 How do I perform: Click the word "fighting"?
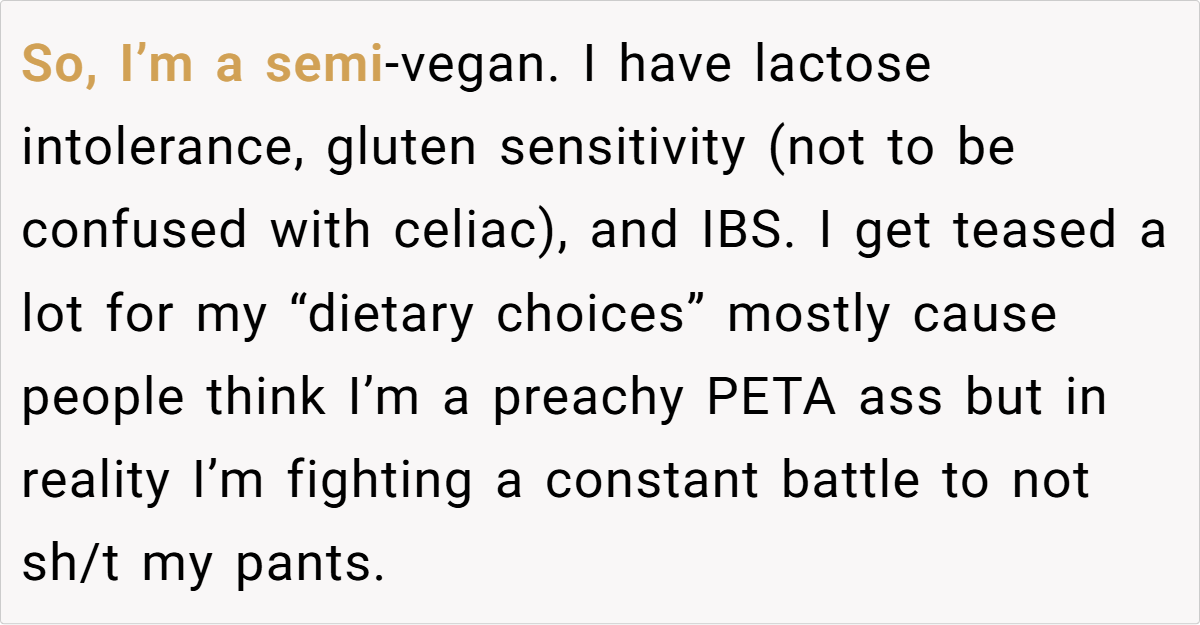click(380, 480)
